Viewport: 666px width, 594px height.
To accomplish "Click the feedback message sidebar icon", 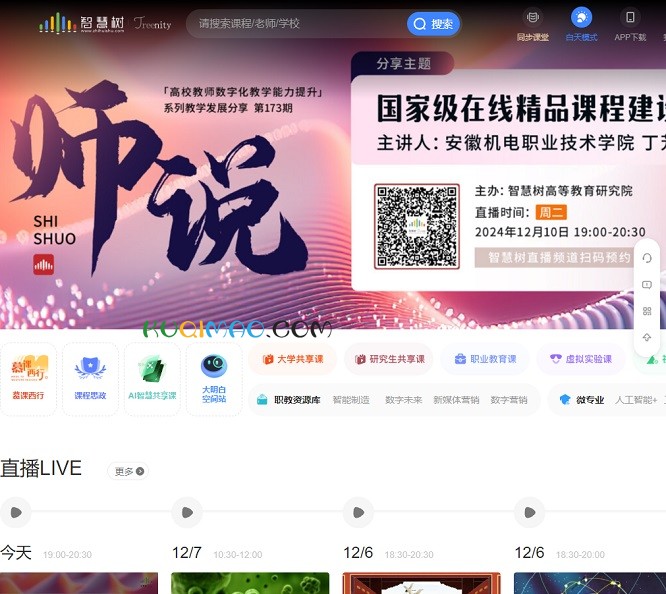I will click(x=647, y=285).
